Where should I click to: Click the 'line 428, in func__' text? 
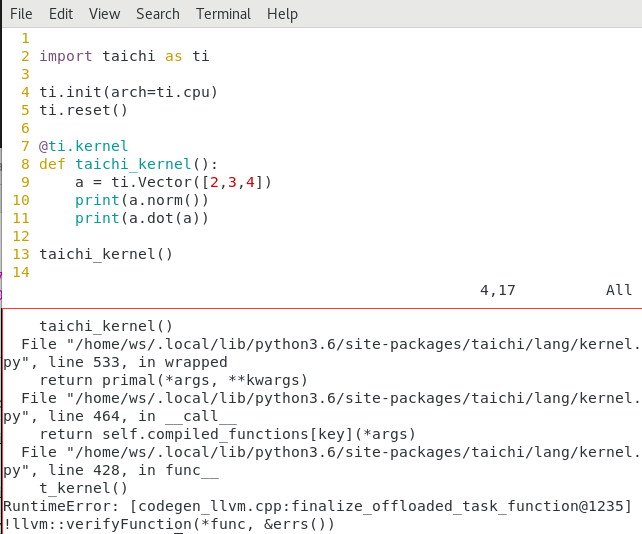click(x=133, y=471)
